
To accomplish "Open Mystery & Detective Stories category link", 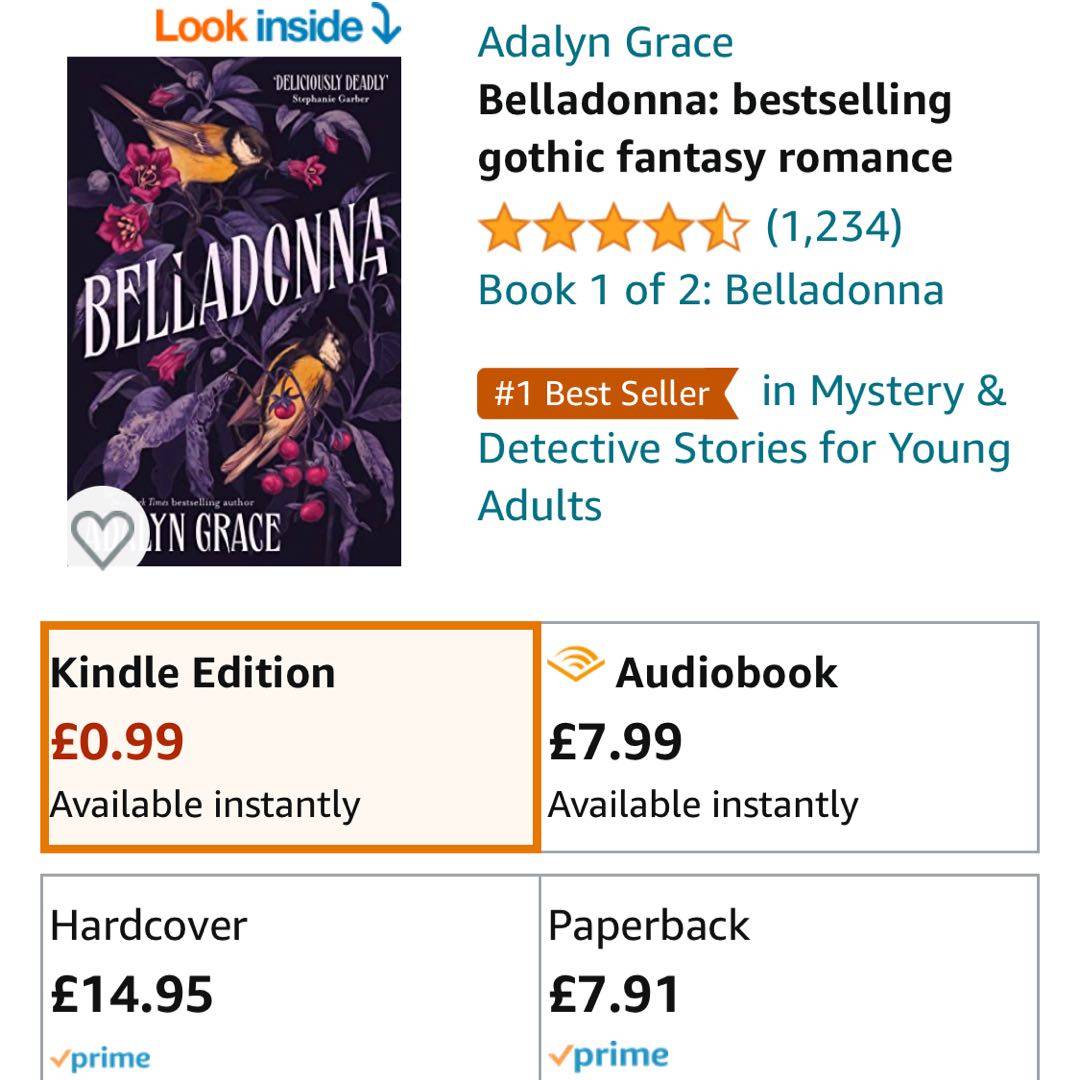I will click(x=744, y=448).
